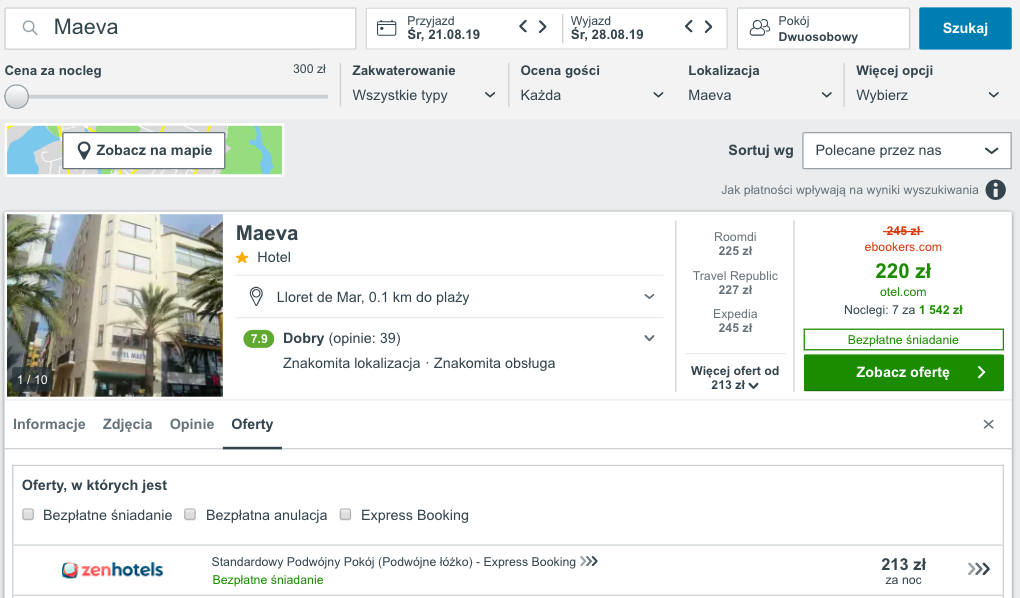Click the Zobacz ofertę green button
This screenshot has height=598, width=1020.
point(904,372)
